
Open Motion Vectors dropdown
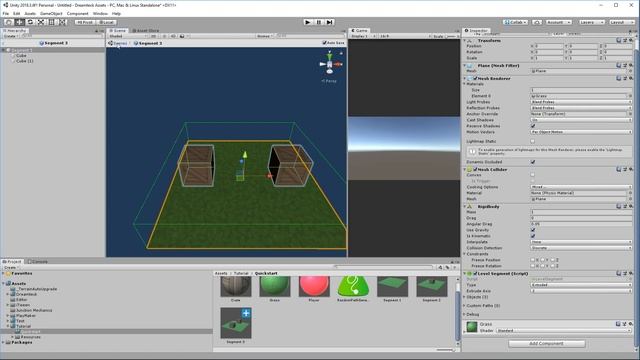click(x=581, y=132)
